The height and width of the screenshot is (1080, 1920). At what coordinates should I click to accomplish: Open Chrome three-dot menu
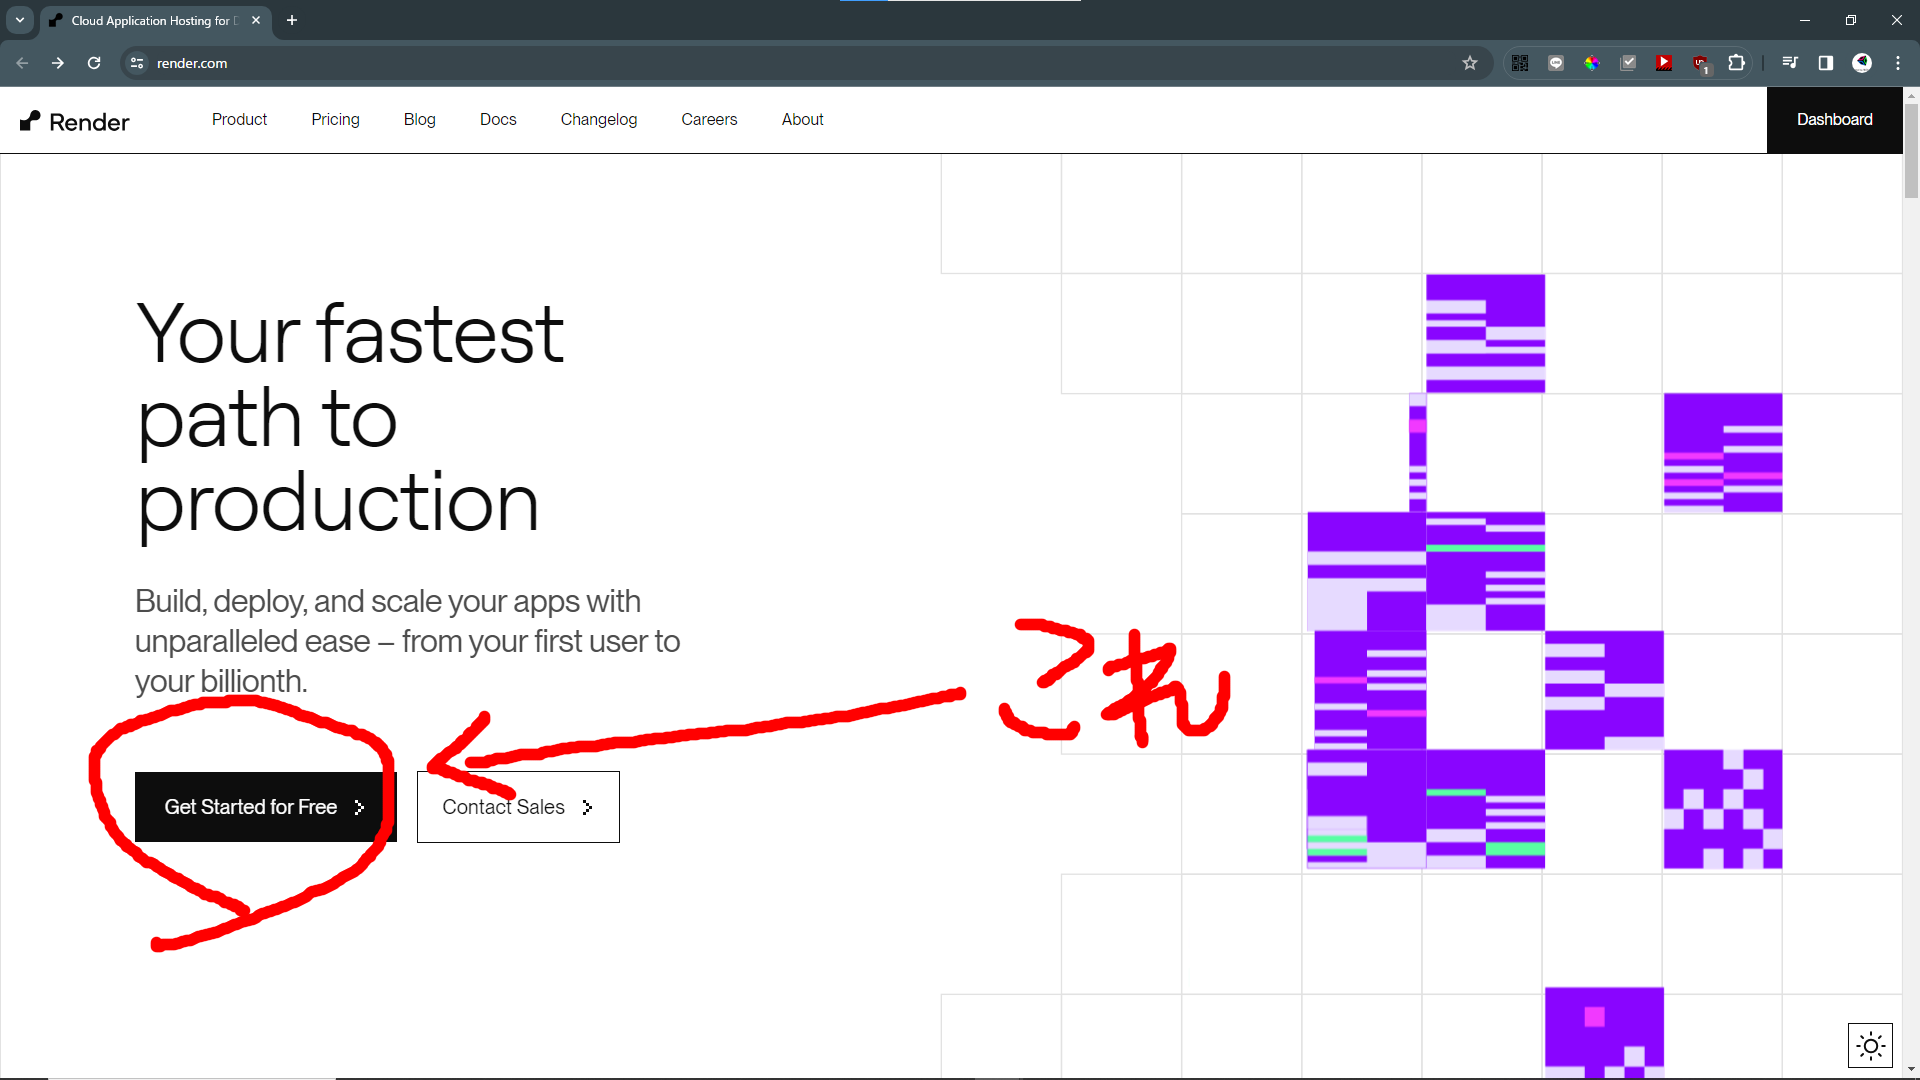(1898, 63)
